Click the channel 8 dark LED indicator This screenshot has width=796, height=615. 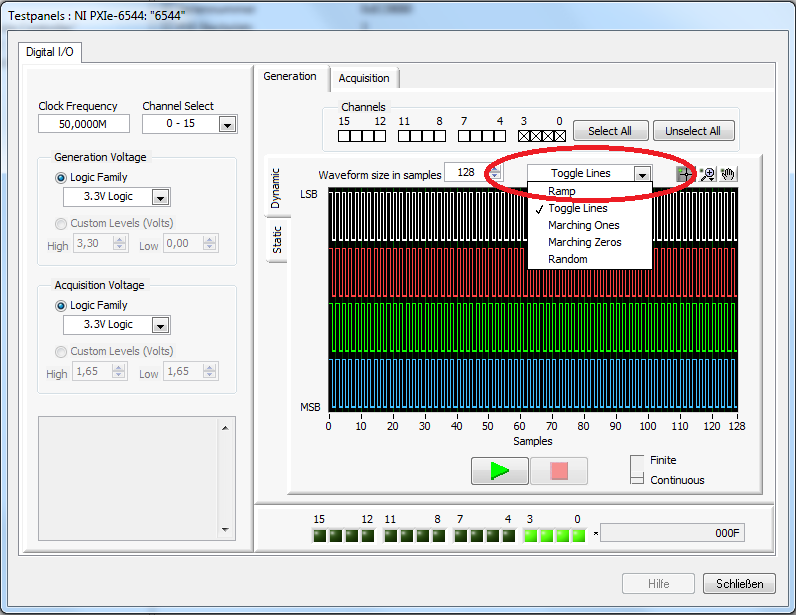439,536
